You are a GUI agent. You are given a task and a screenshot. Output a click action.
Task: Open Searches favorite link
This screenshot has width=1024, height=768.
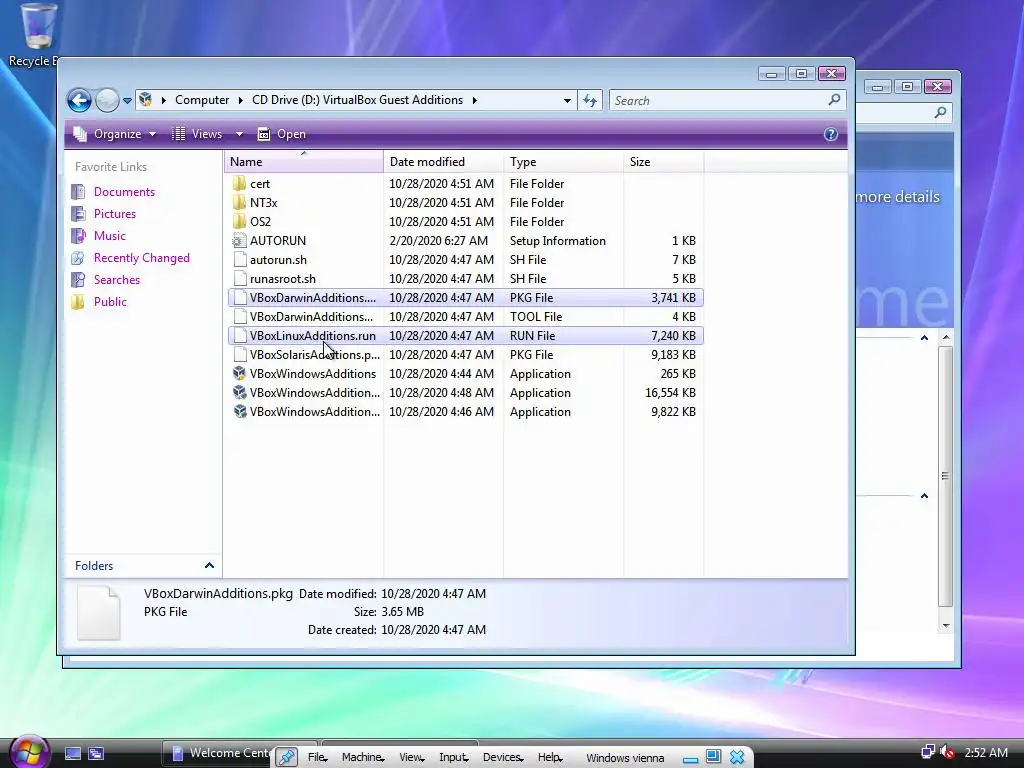(x=117, y=280)
